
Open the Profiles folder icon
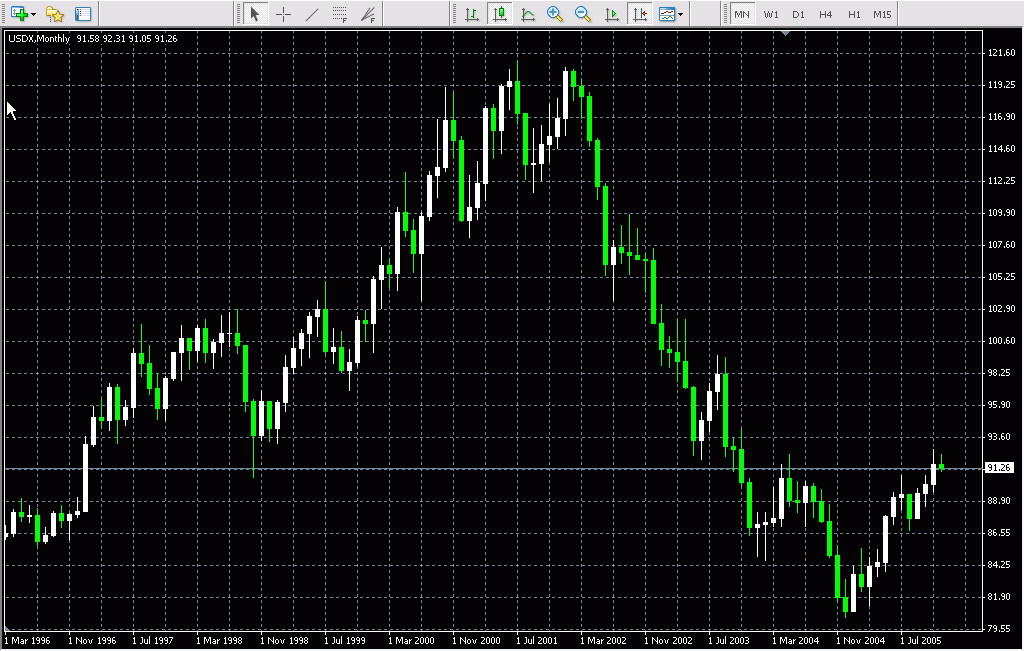point(55,14)
